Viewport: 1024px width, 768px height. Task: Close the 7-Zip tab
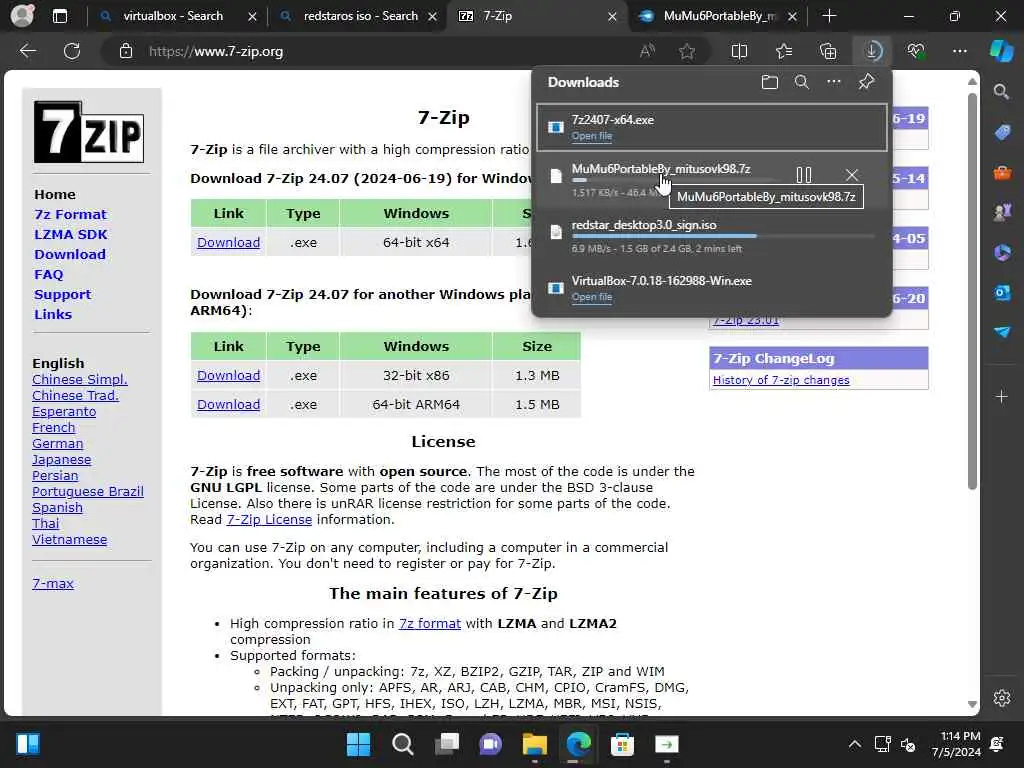pos(612,16)
